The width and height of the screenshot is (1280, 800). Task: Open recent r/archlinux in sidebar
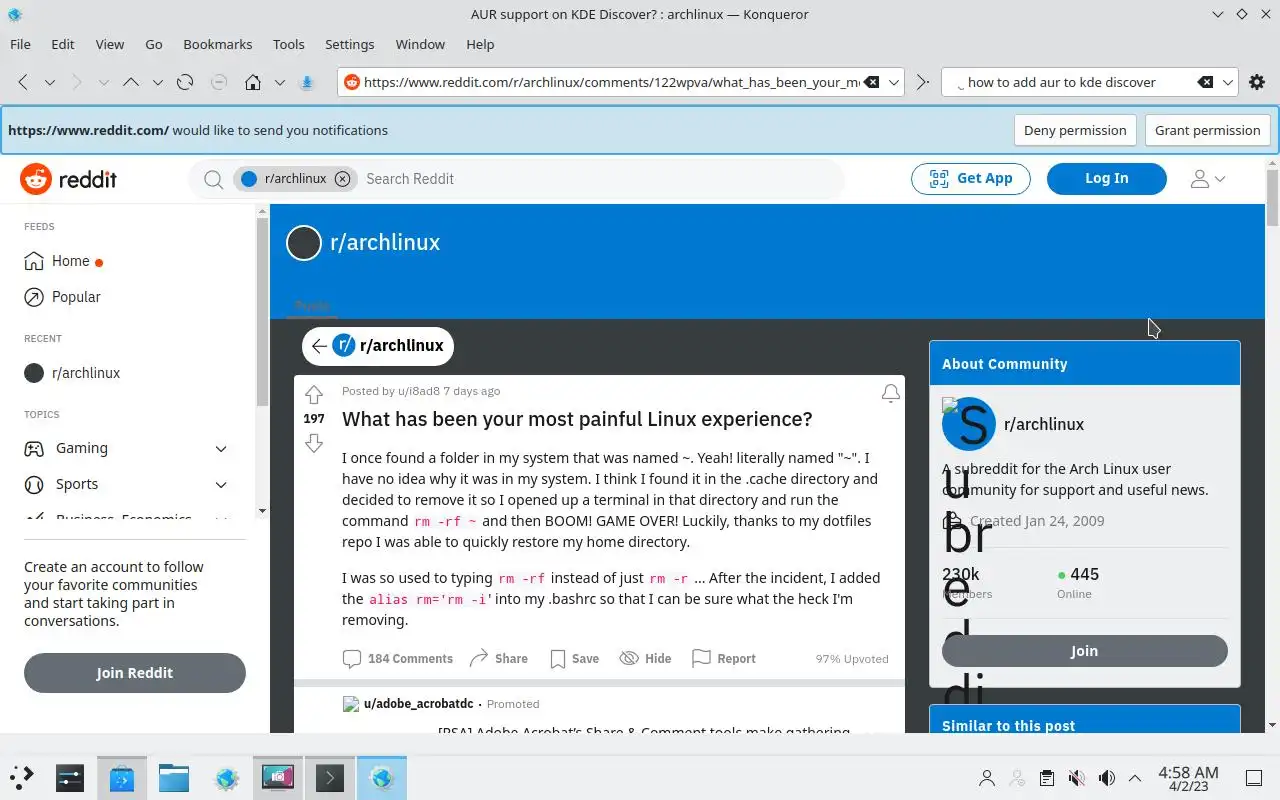tap(72, 373)
